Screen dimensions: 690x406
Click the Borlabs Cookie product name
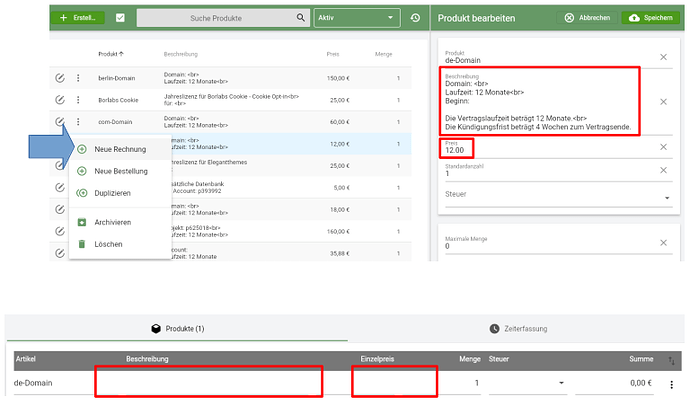[118, 100]
